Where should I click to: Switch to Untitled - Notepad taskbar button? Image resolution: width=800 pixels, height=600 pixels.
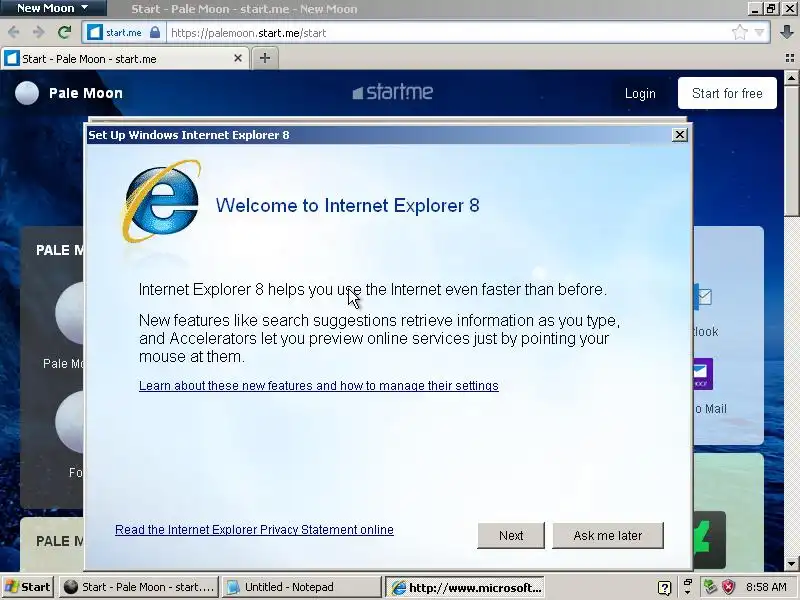point(302,587)
